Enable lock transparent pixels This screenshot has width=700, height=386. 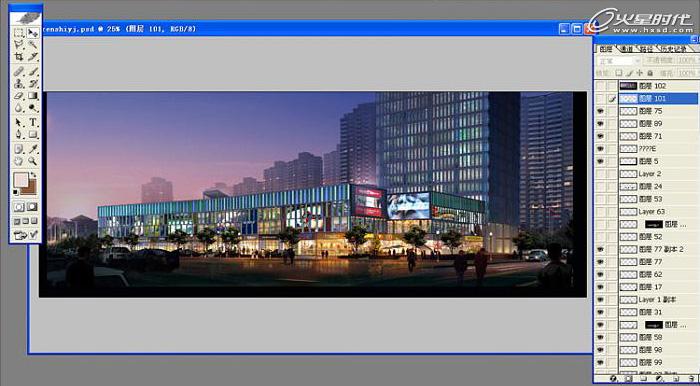(x=618, y=73)
